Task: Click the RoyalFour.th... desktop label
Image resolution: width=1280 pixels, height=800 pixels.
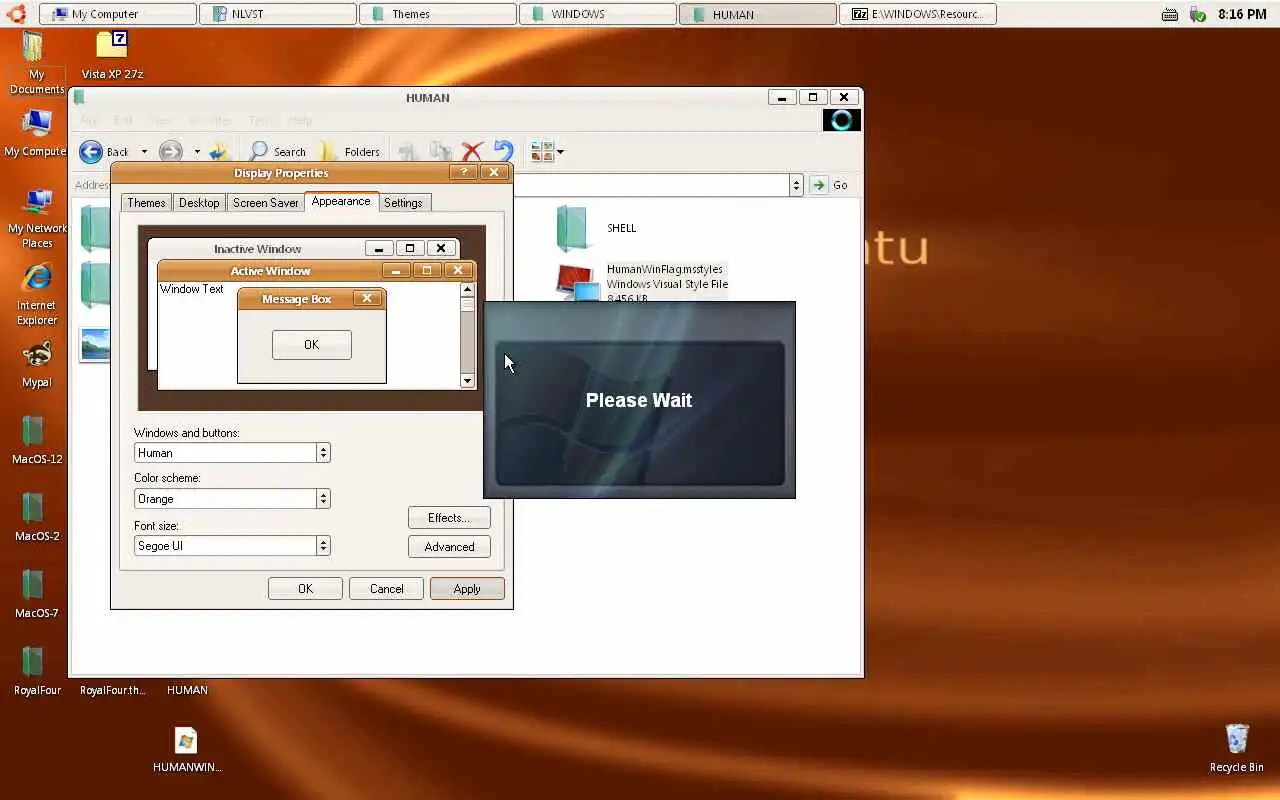Action: (112, 690)
